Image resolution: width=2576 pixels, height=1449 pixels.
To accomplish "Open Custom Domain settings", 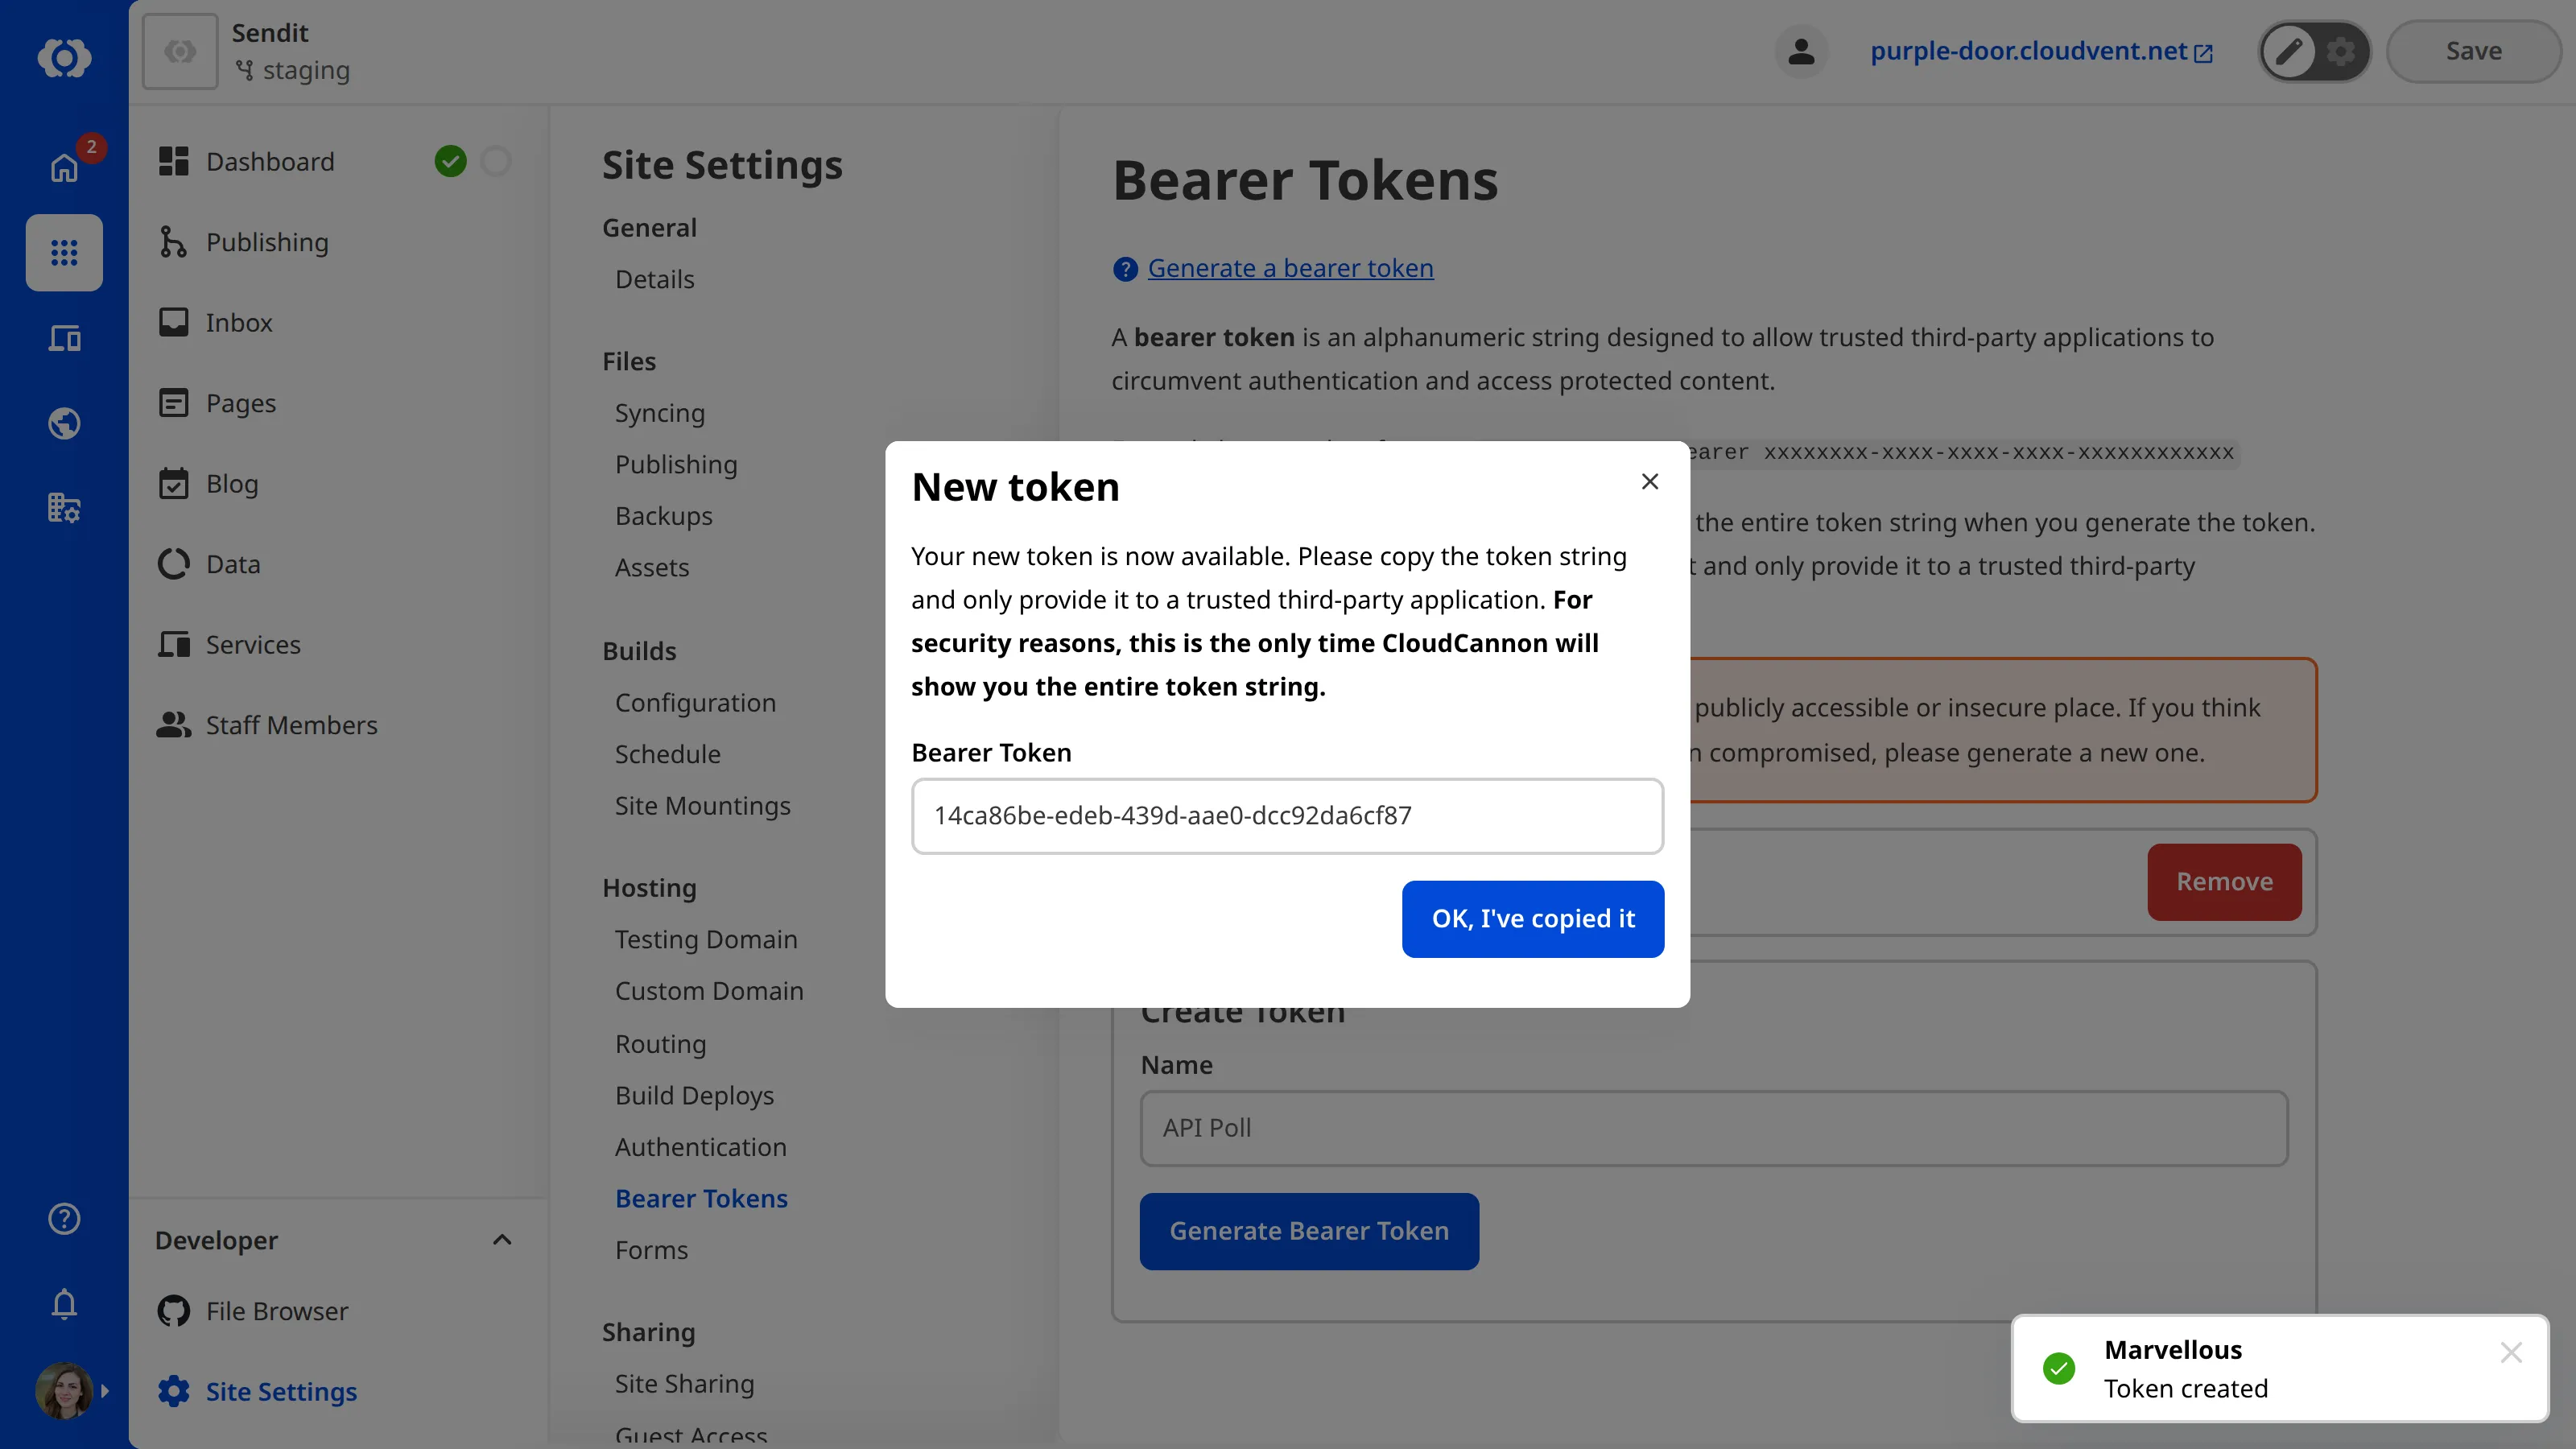I will (709, 991).
